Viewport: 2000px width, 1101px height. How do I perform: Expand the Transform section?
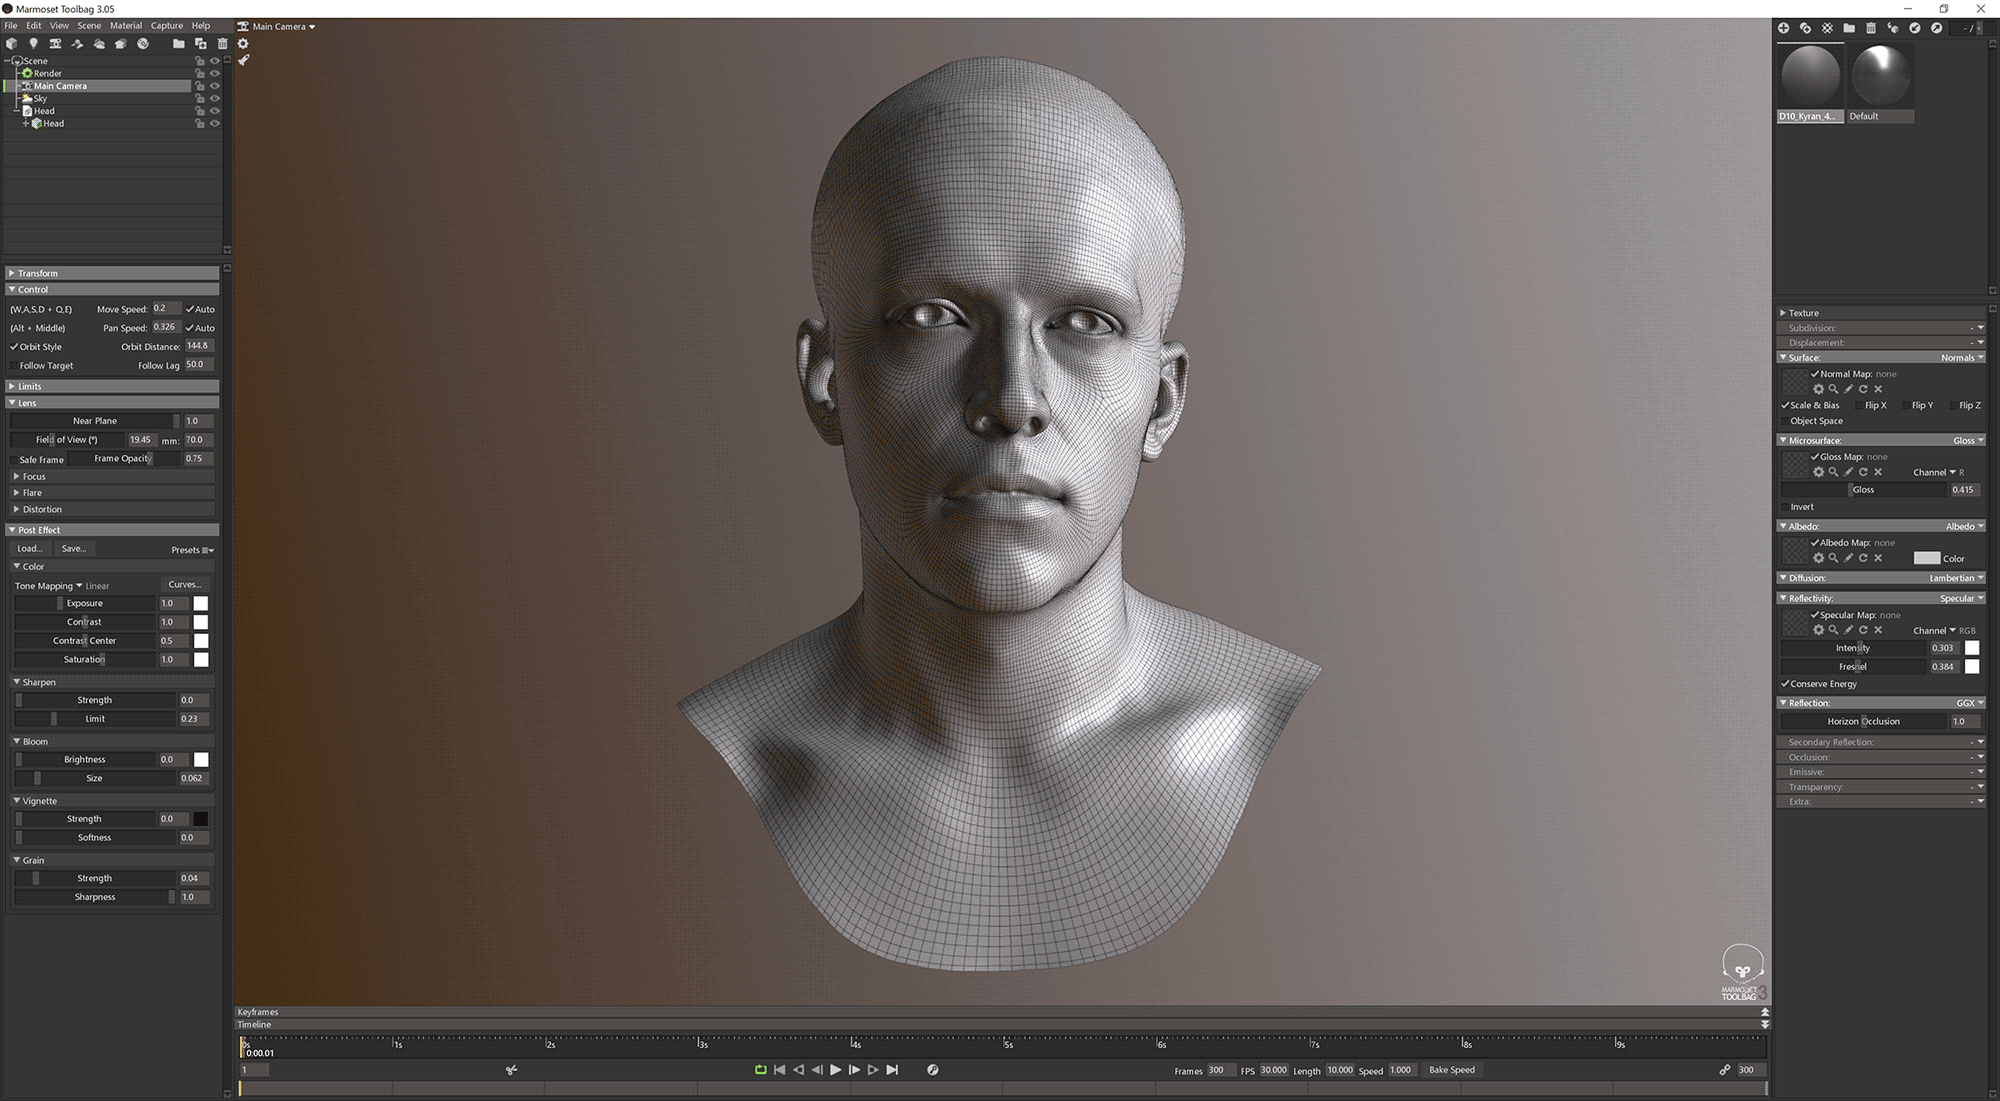tap(112, 273)
